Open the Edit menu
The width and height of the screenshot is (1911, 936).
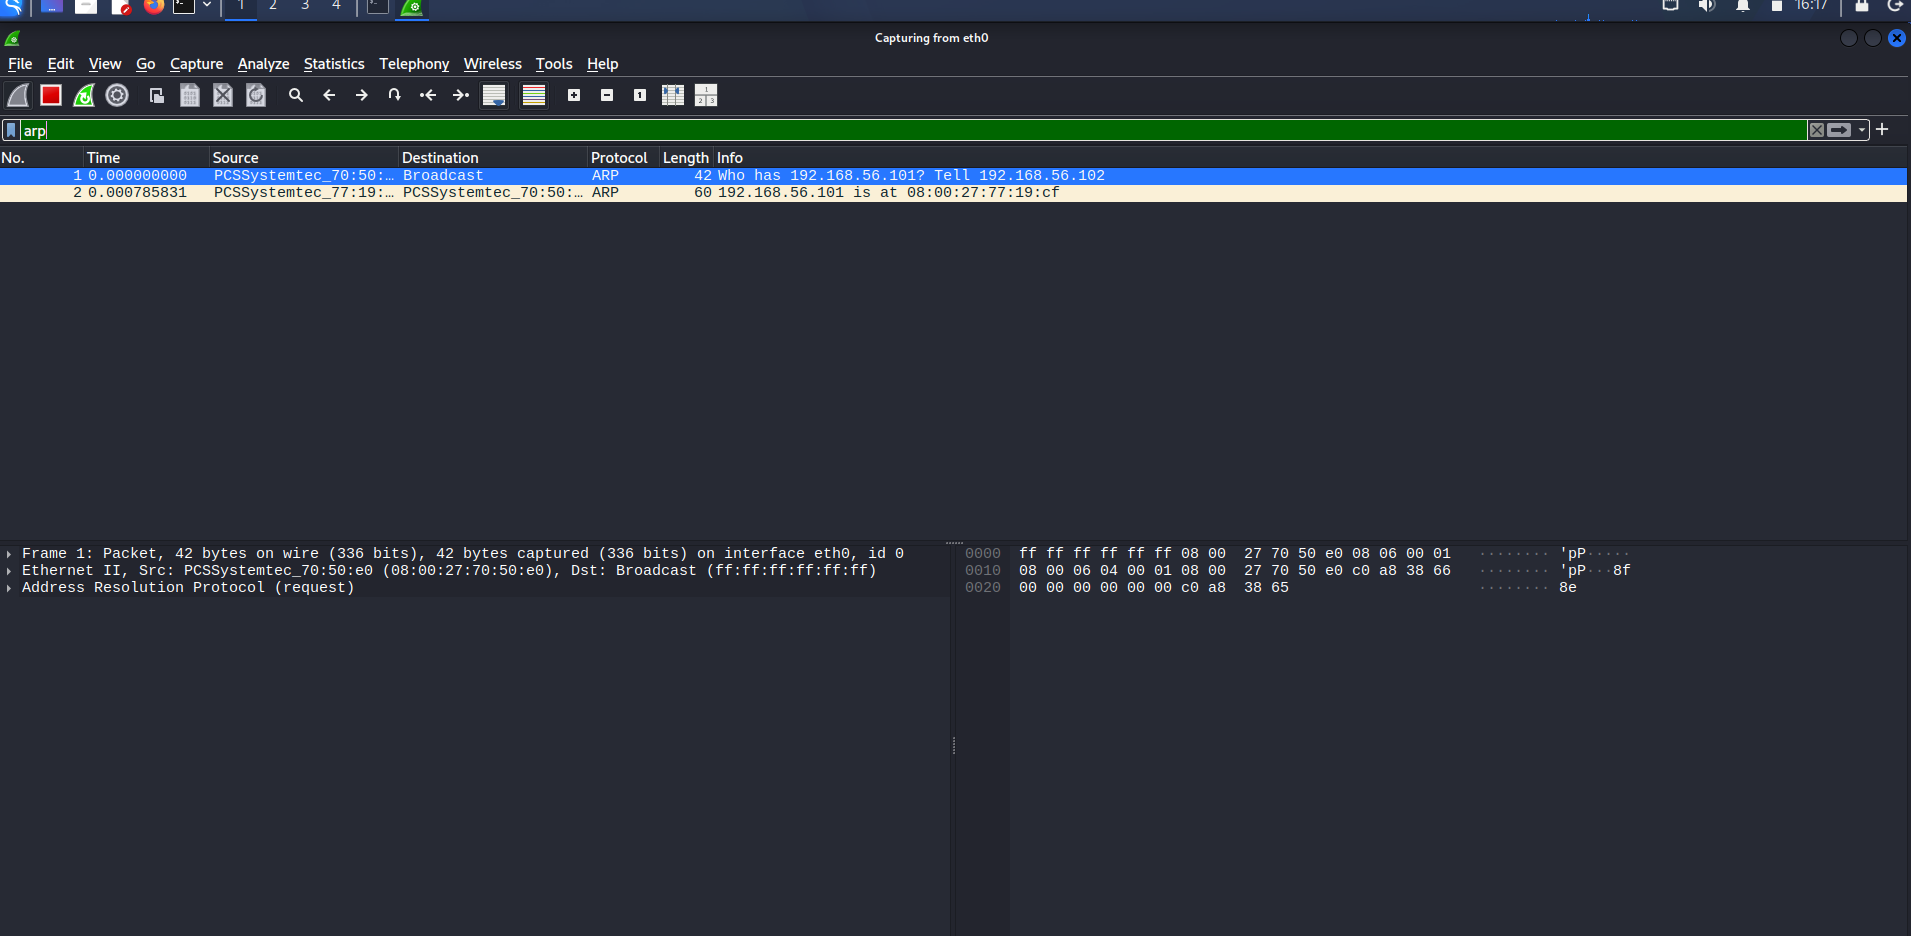(61, 64)
